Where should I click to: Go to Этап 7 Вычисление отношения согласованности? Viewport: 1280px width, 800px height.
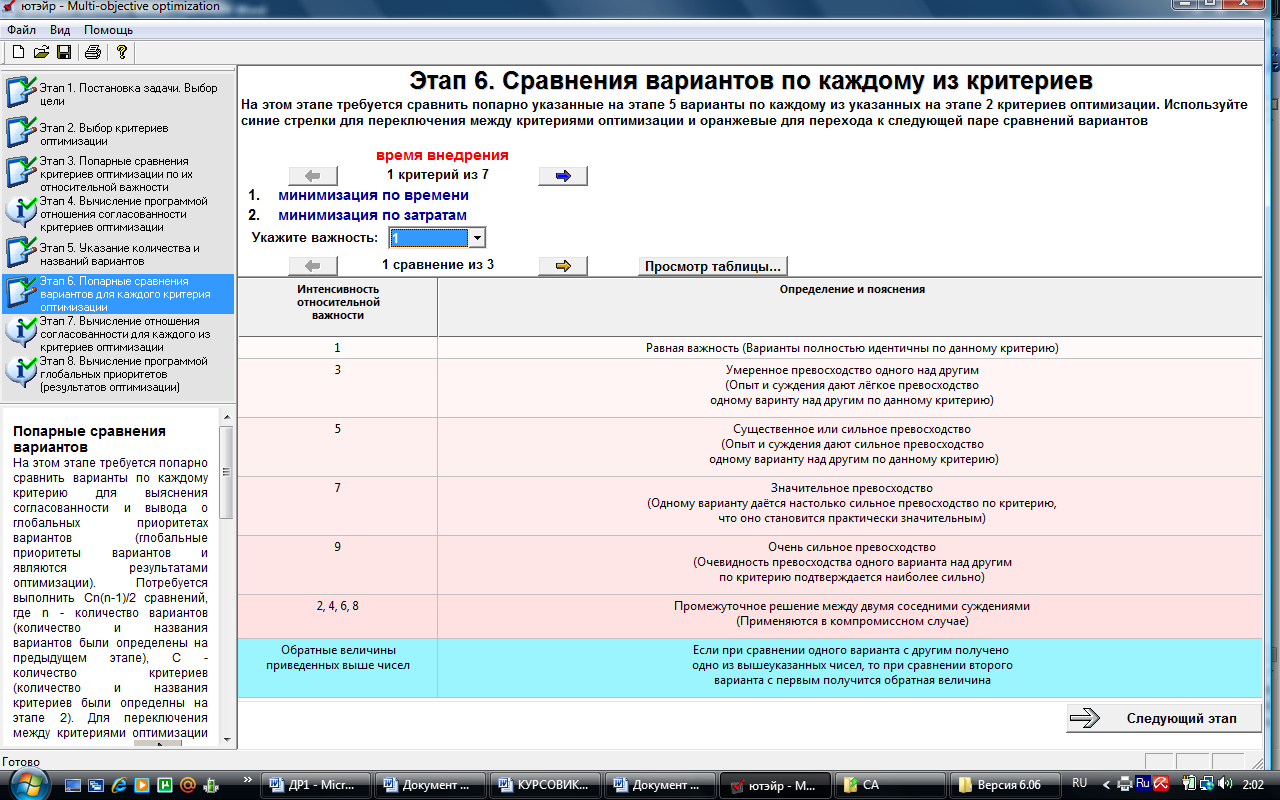click(118, 334)
